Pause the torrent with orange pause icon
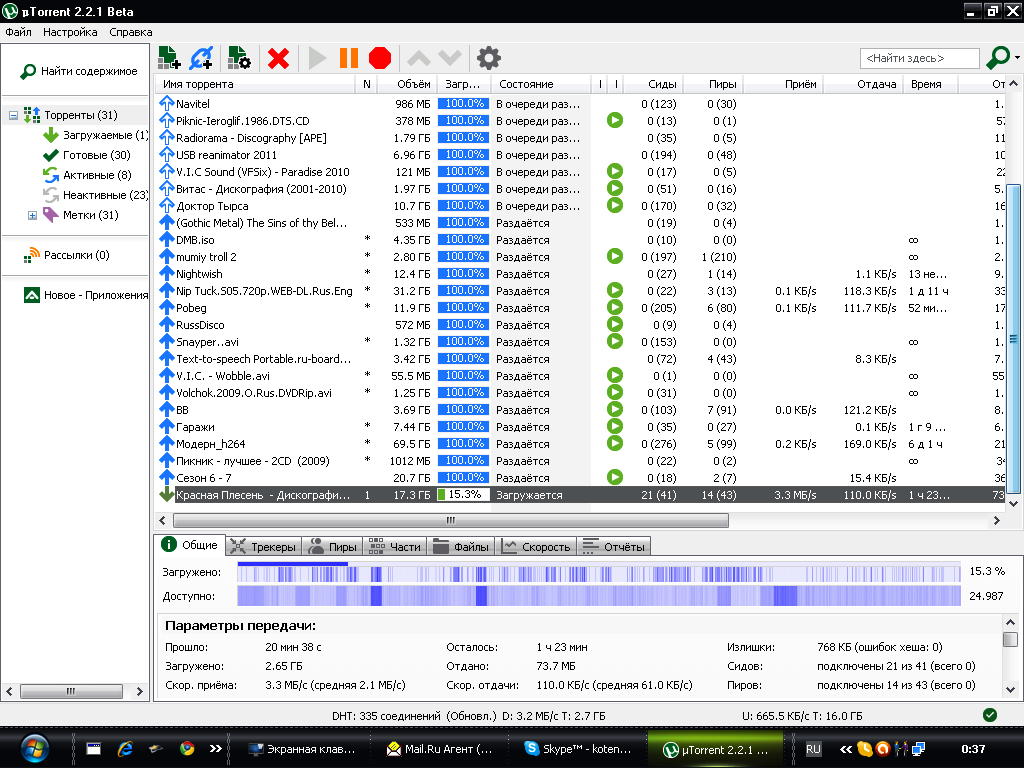Image resolution: width=1024 pixels, height=768 pixels. click(348, 58)
